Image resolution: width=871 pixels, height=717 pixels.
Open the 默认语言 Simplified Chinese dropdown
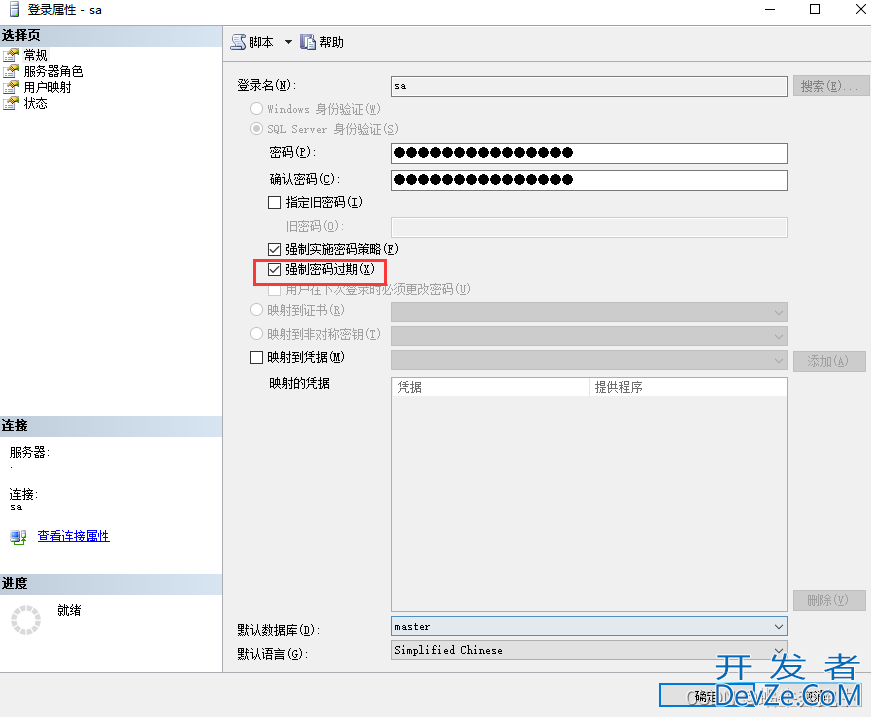pyautogui.click(x=589, y=650)
